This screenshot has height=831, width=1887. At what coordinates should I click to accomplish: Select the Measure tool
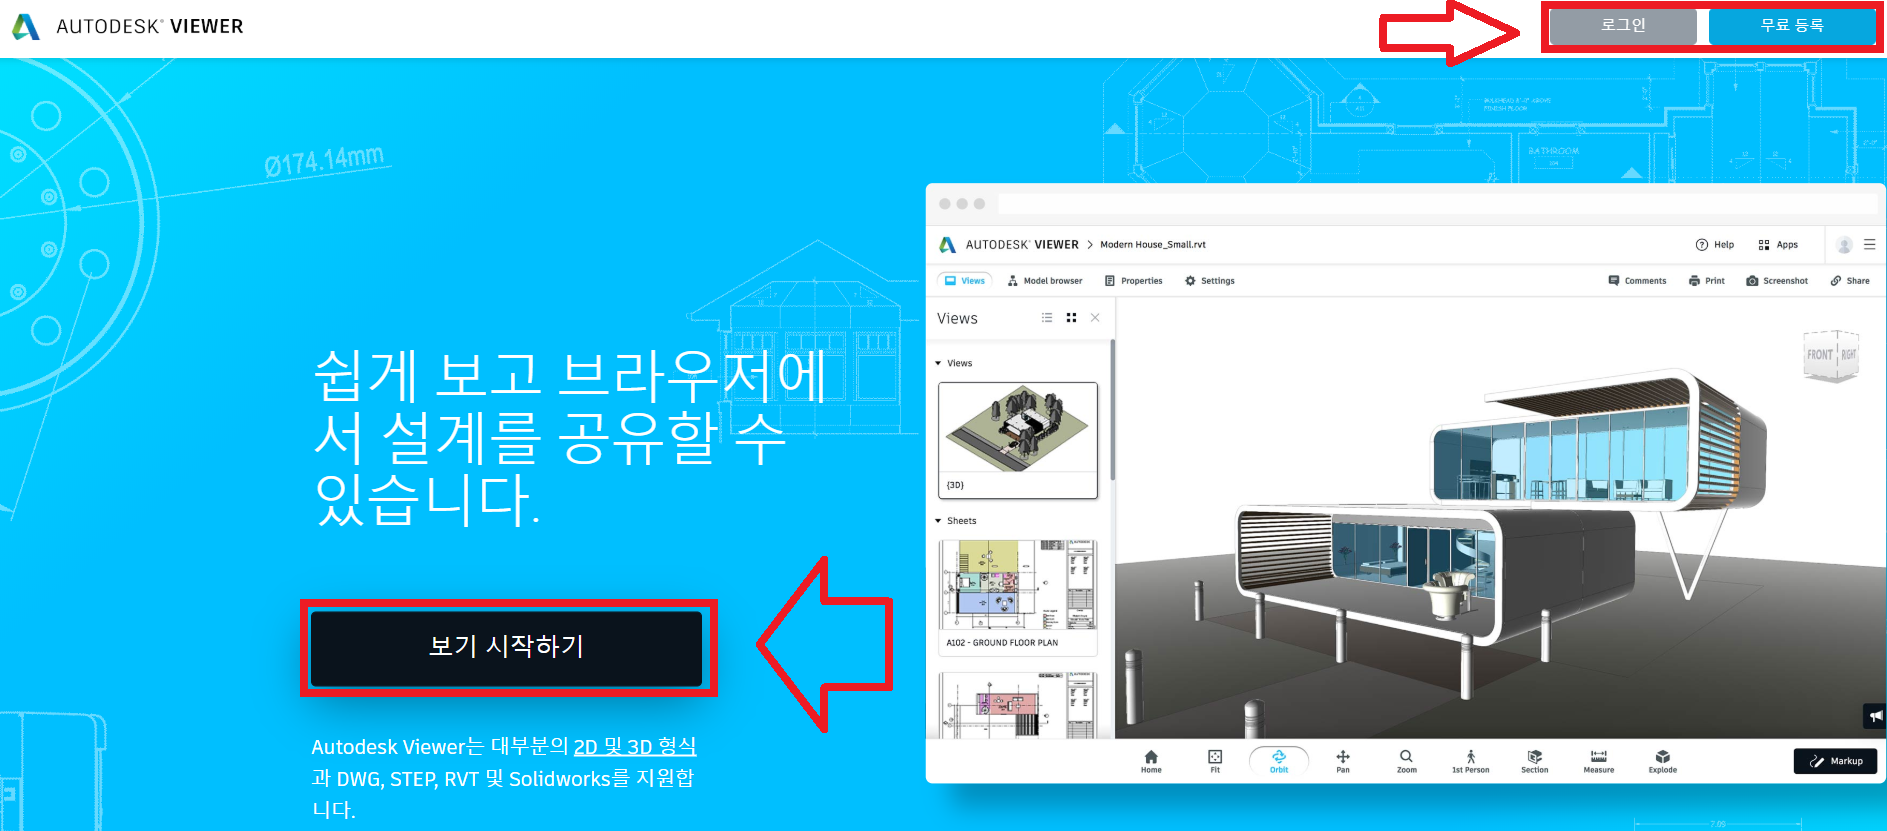point(1599,761)
